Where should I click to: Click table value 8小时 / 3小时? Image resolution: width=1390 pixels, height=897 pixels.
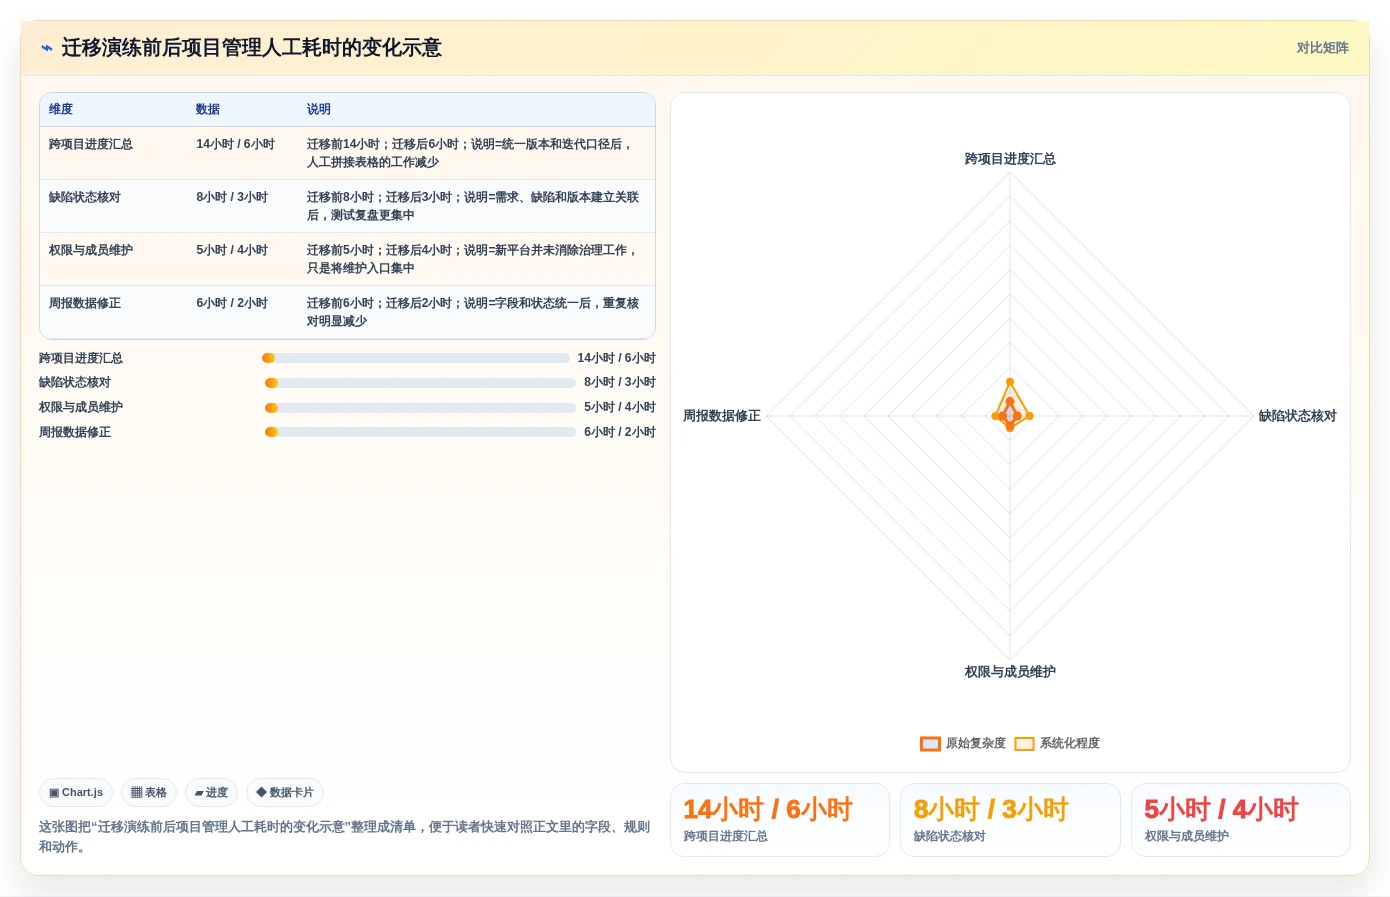232,197
